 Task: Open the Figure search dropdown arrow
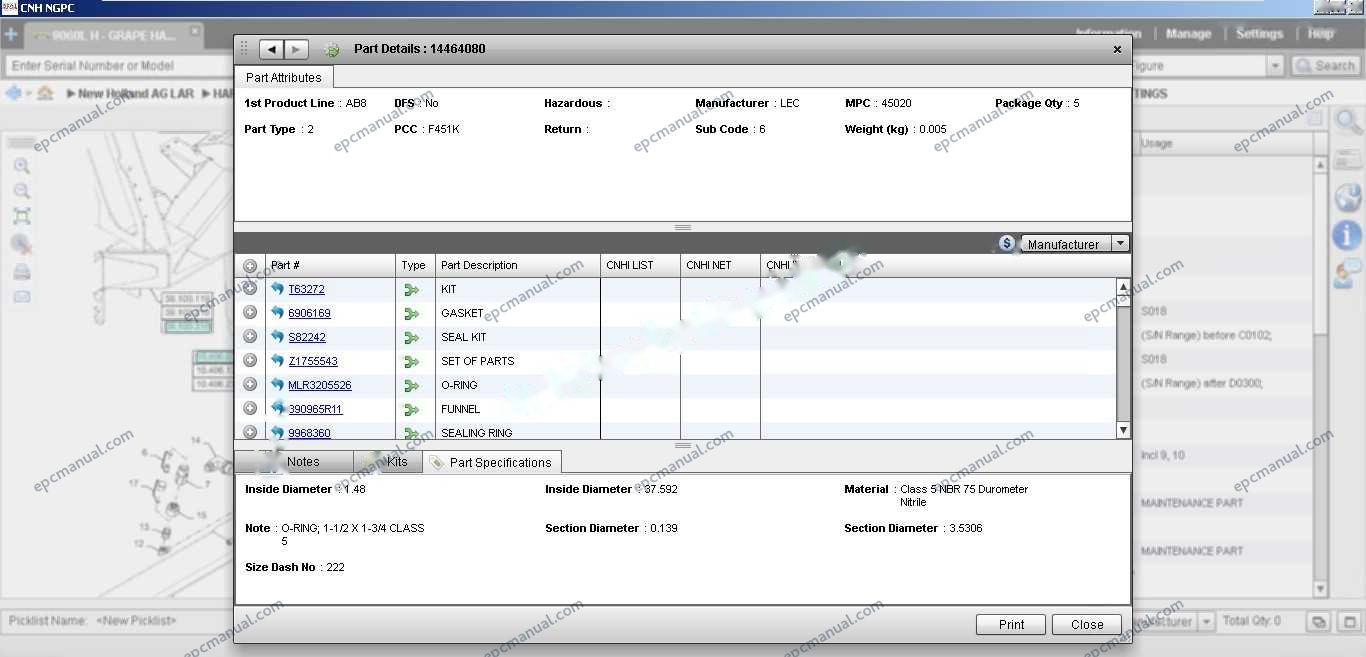(1275, 66)
